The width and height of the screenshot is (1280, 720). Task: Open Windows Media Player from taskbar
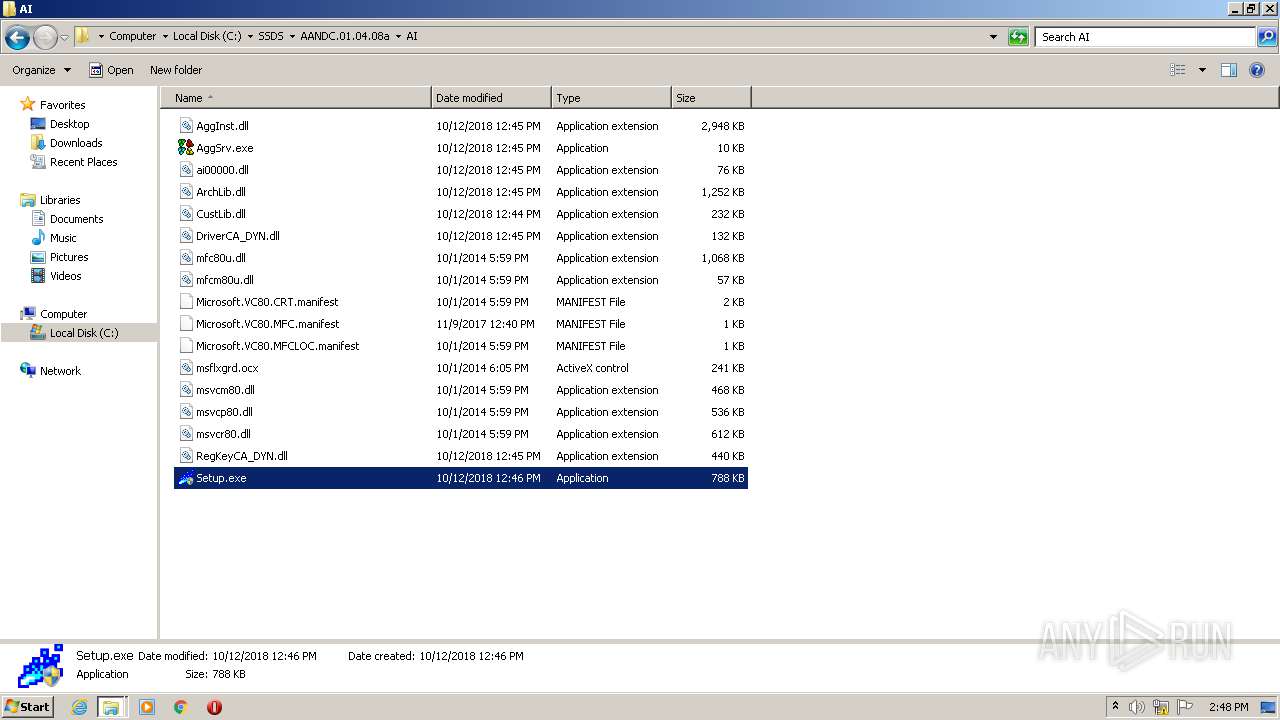point(147,707)
